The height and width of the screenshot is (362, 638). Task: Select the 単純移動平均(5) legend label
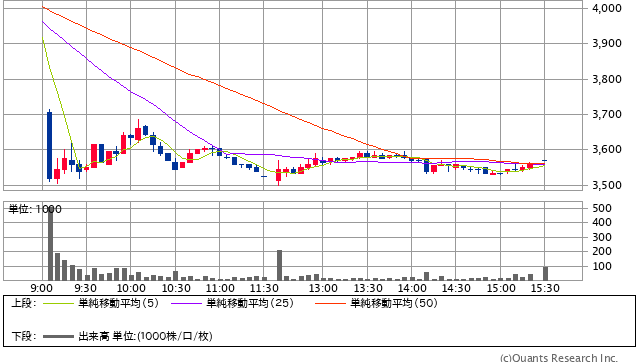click(118, 303)
